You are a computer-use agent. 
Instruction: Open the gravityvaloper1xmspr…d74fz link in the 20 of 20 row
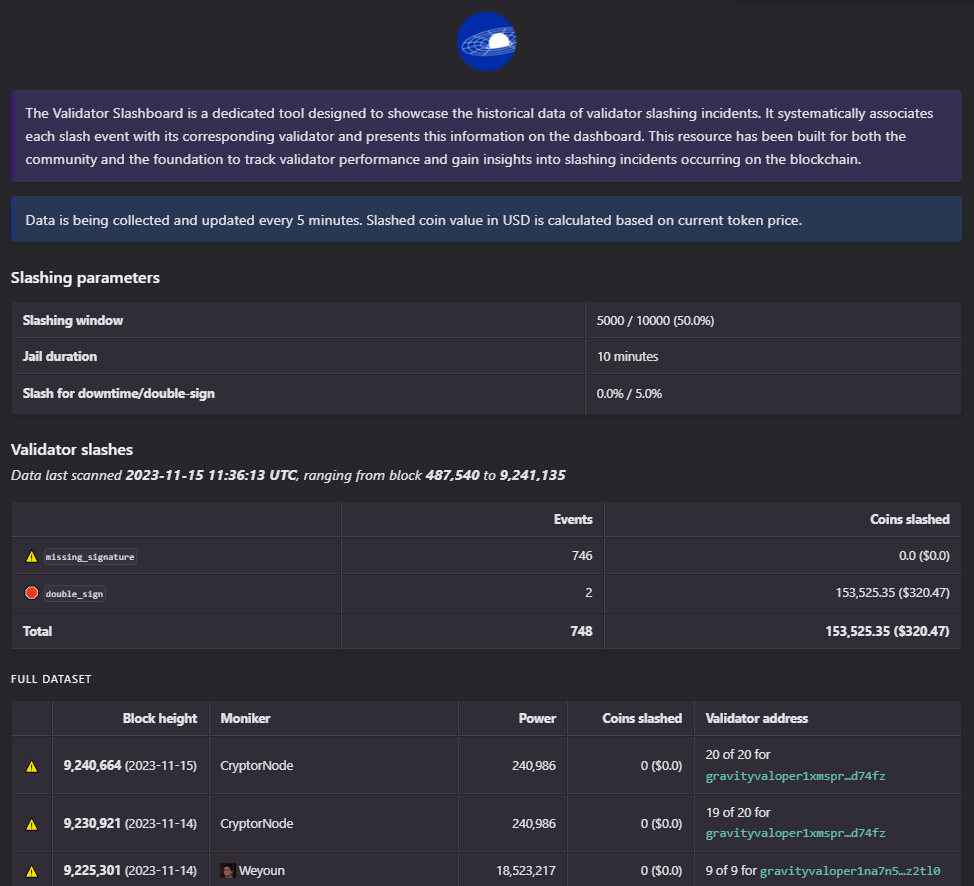(795, 776)
